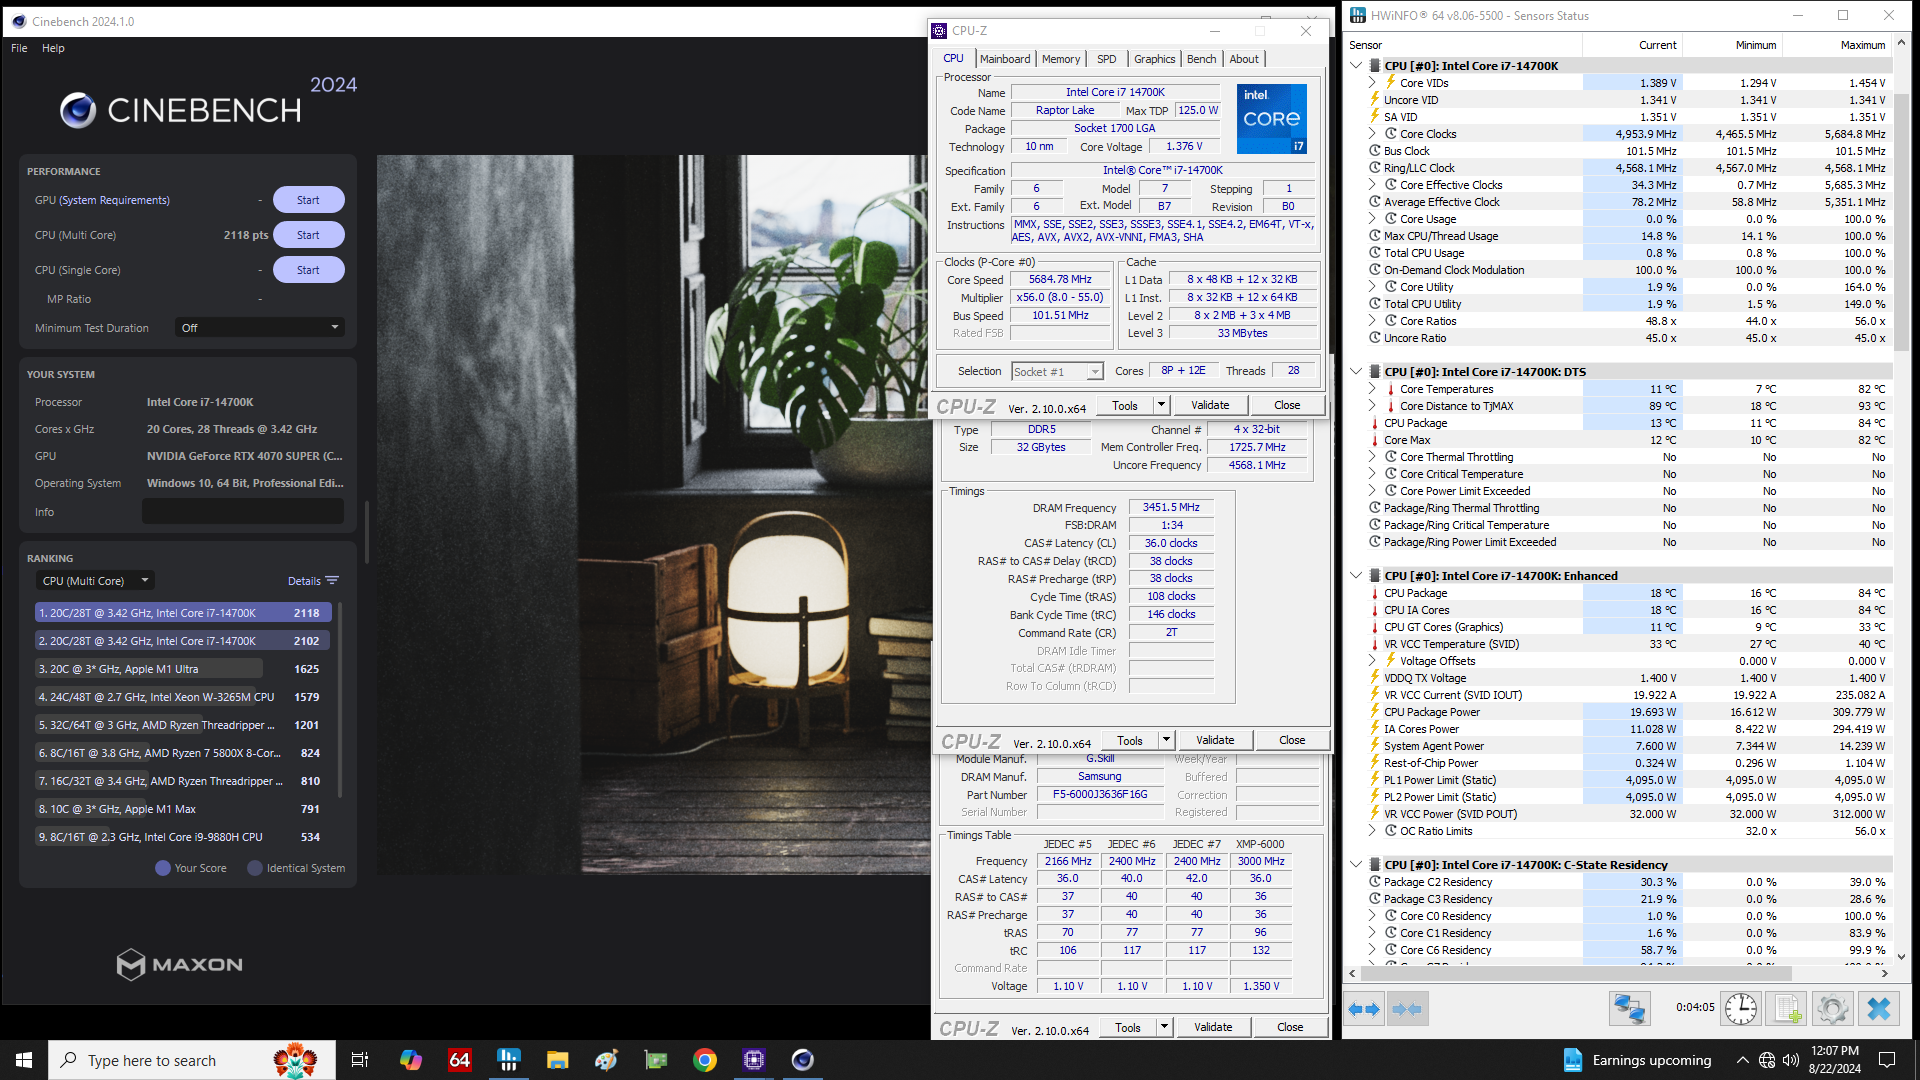
Task: Open Paint app from taskbar
Action: click(606, 1060)
